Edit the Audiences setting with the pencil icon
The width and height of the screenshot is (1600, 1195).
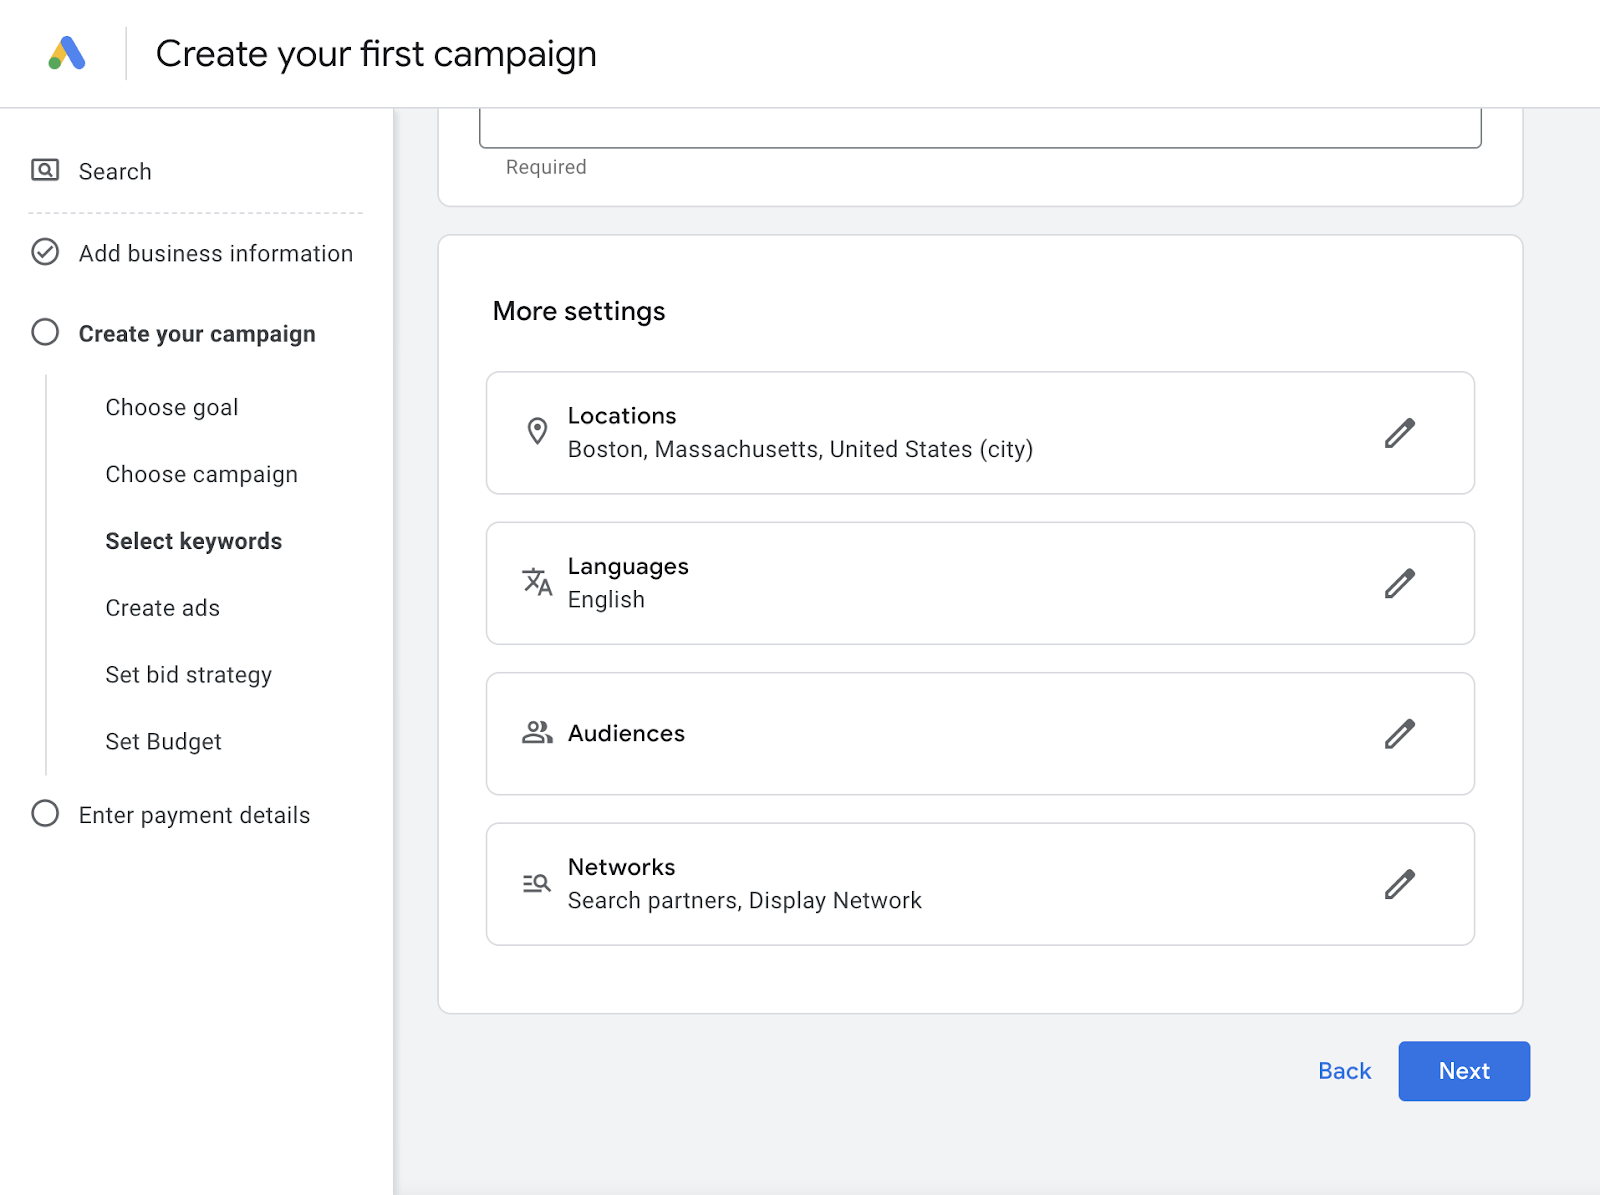pyautogui.click(x=1400, y=733)
